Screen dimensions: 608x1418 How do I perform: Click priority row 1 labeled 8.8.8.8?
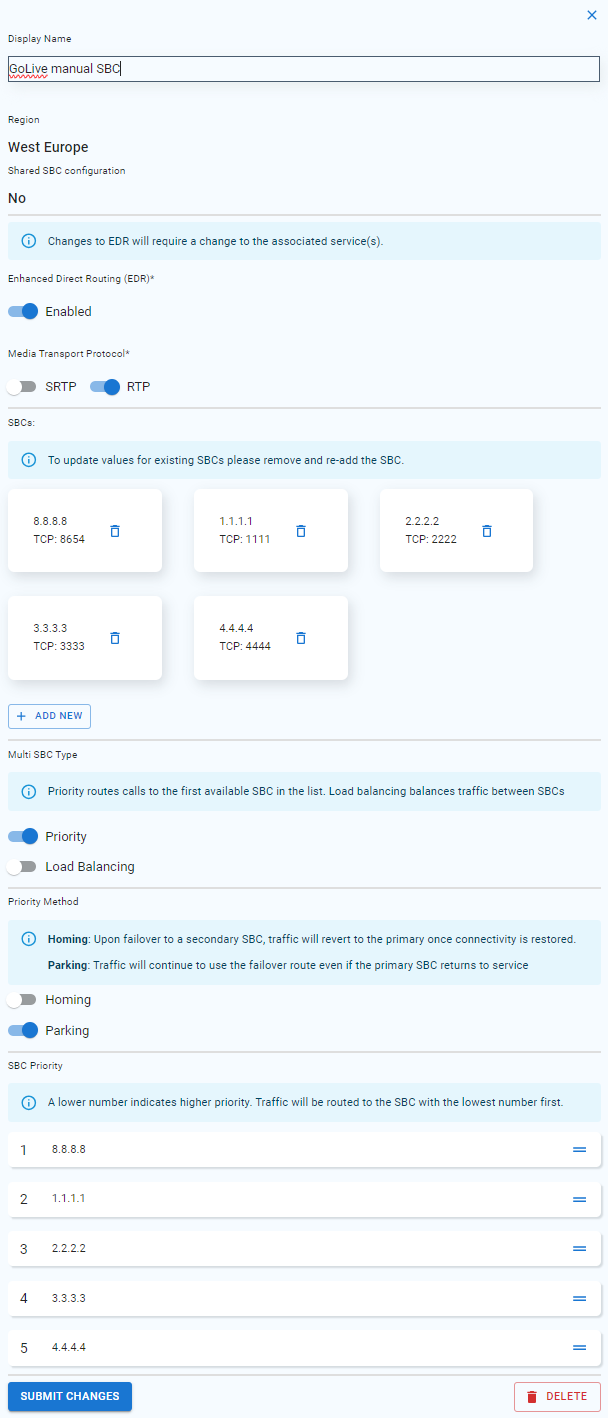(x=304, y=1149)
